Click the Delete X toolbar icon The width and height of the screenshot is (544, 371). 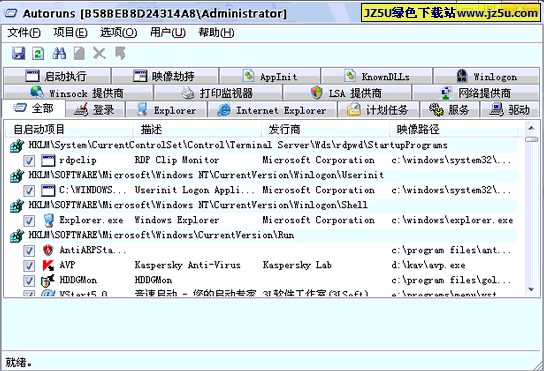tap(99, 53)
